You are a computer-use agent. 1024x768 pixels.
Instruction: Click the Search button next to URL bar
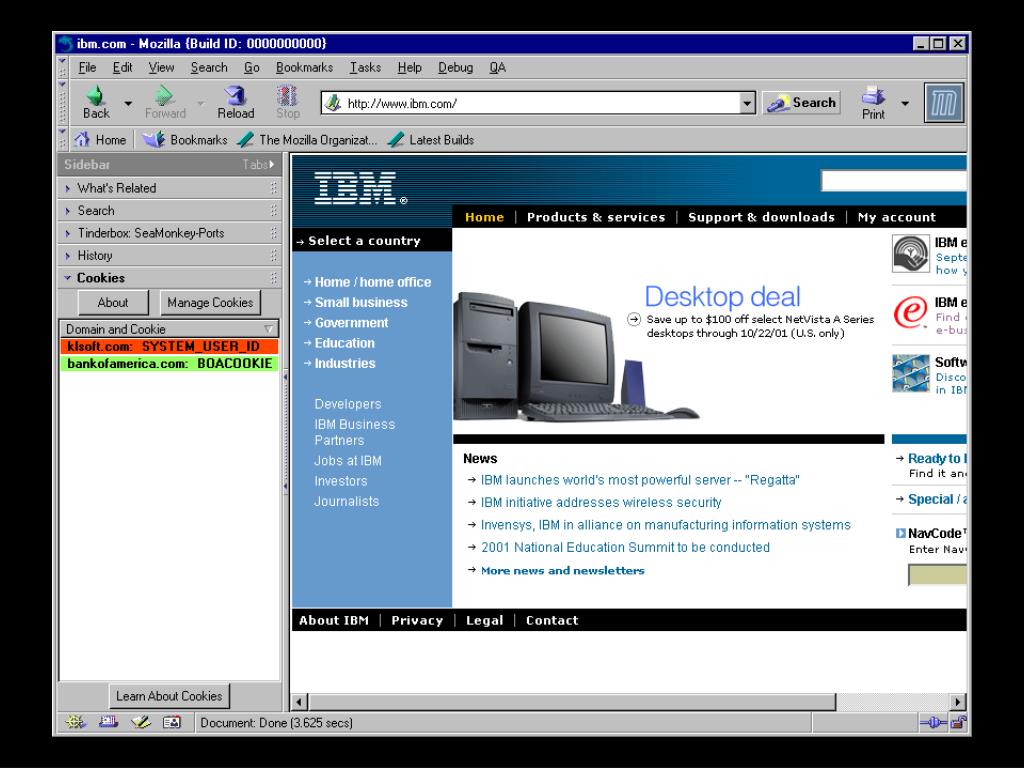[x=801, y=103]
